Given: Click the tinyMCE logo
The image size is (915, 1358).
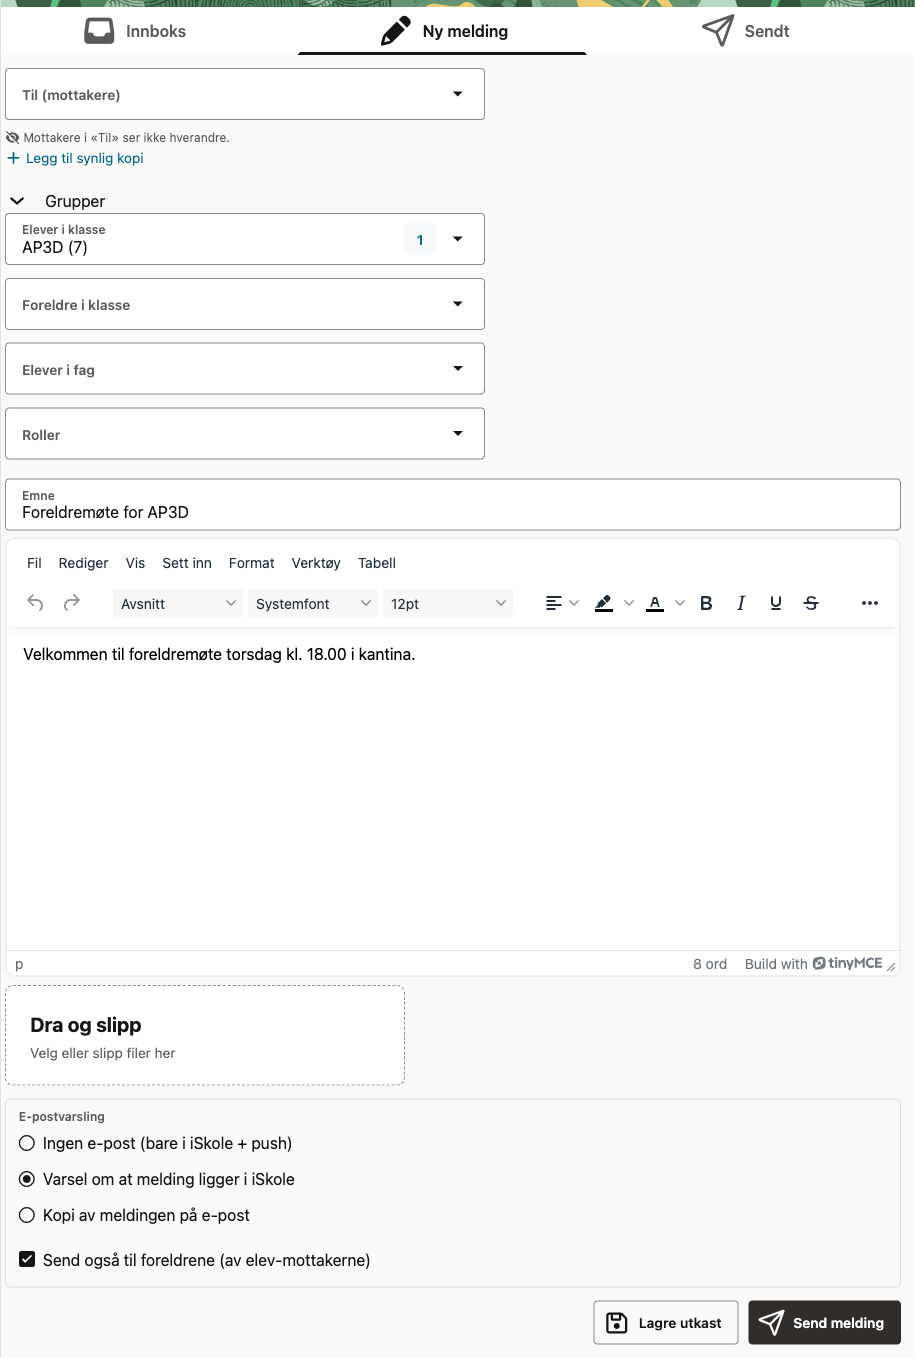Looking at the screenshot, I should [848, 963].
